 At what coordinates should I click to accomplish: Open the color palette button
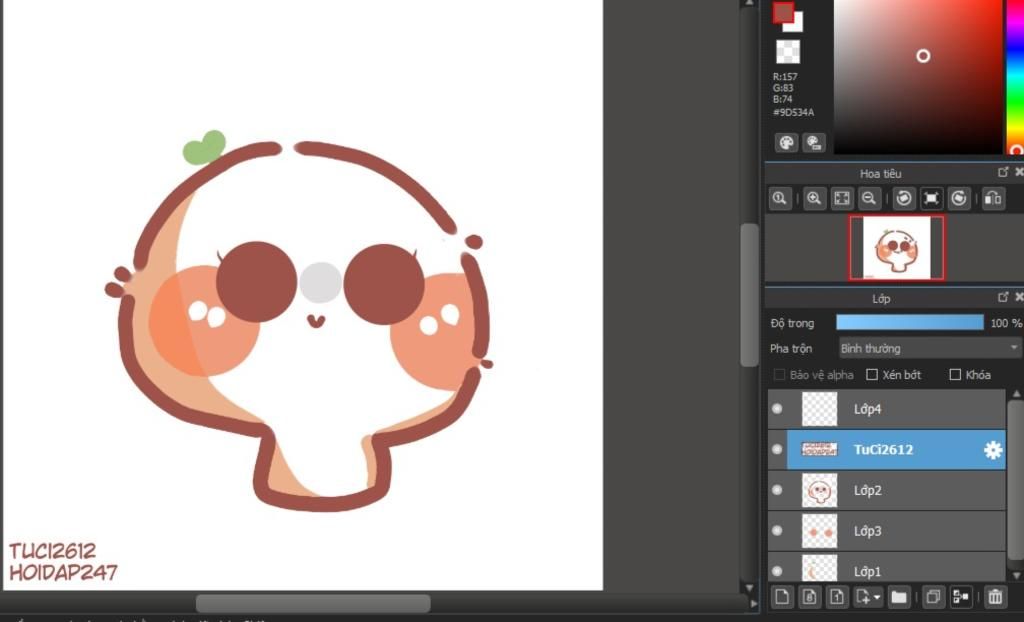tap(786, 142)
